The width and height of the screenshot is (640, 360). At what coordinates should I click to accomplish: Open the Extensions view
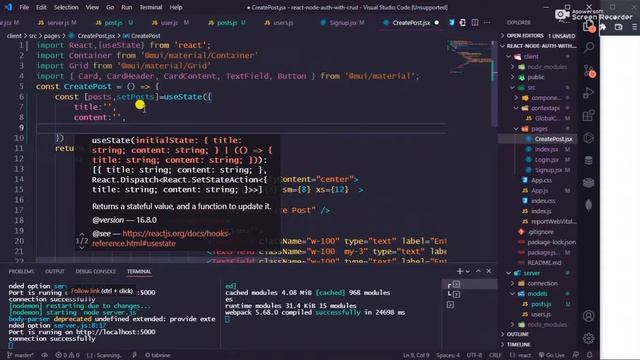589,116
